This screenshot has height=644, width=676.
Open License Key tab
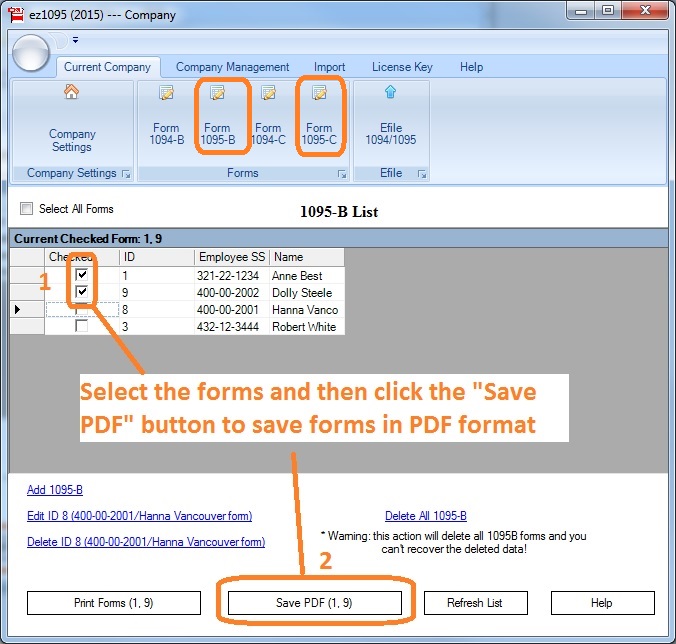coord(402,67)
